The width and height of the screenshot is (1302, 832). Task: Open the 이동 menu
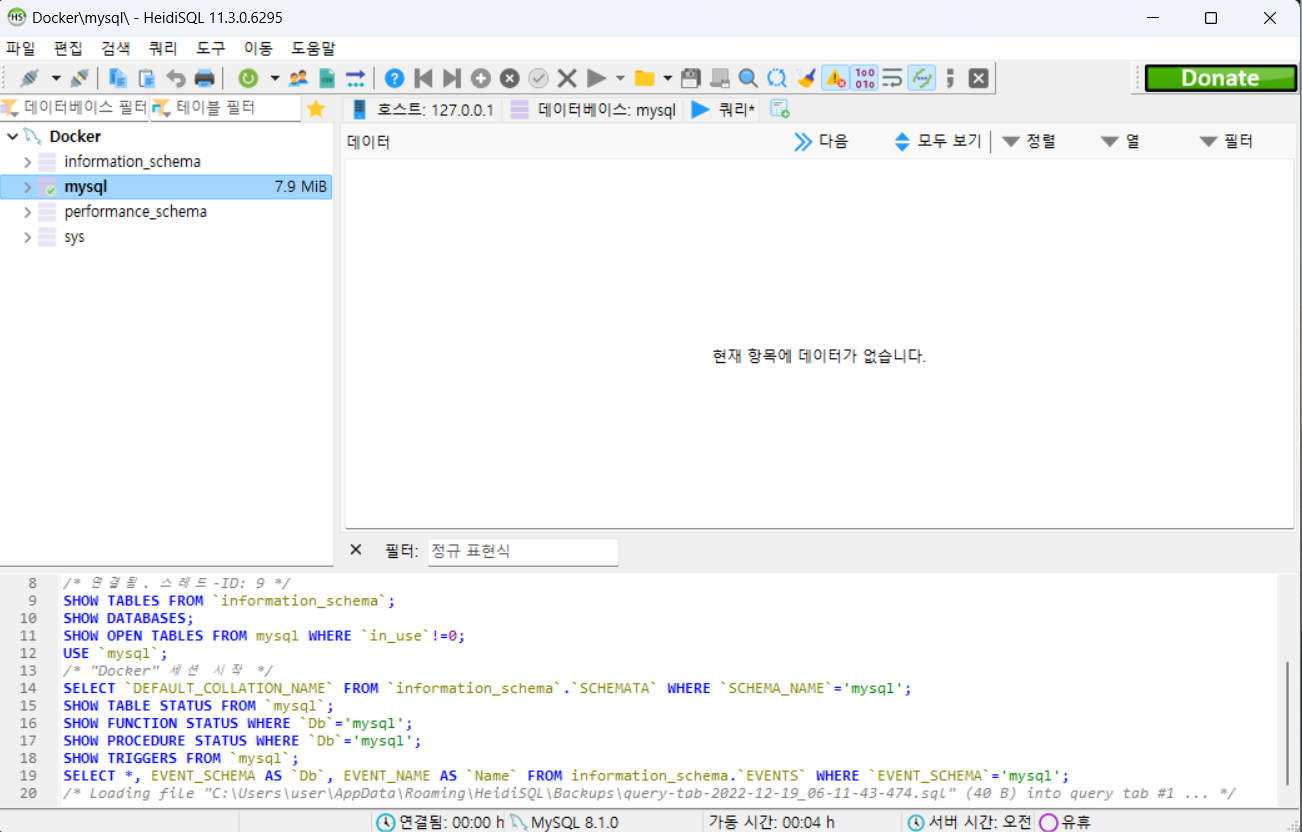coord(258,48)
